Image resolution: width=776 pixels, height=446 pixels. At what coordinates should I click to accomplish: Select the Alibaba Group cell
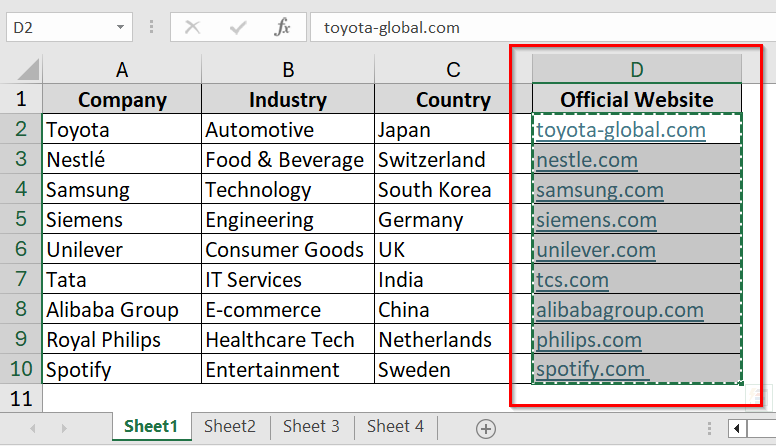(x=122, y=309)
